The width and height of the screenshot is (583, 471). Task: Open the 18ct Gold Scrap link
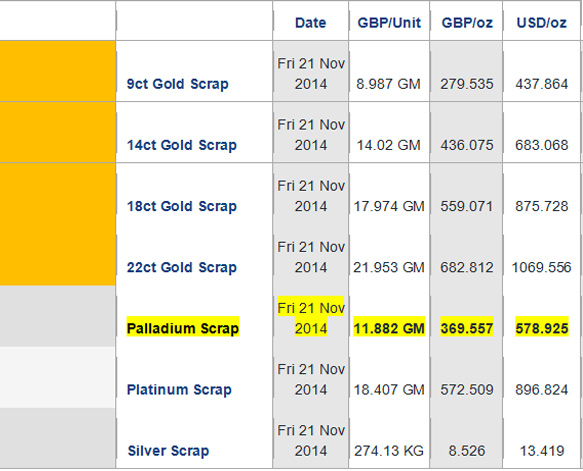pyautogui.click(x=182, y=206)
